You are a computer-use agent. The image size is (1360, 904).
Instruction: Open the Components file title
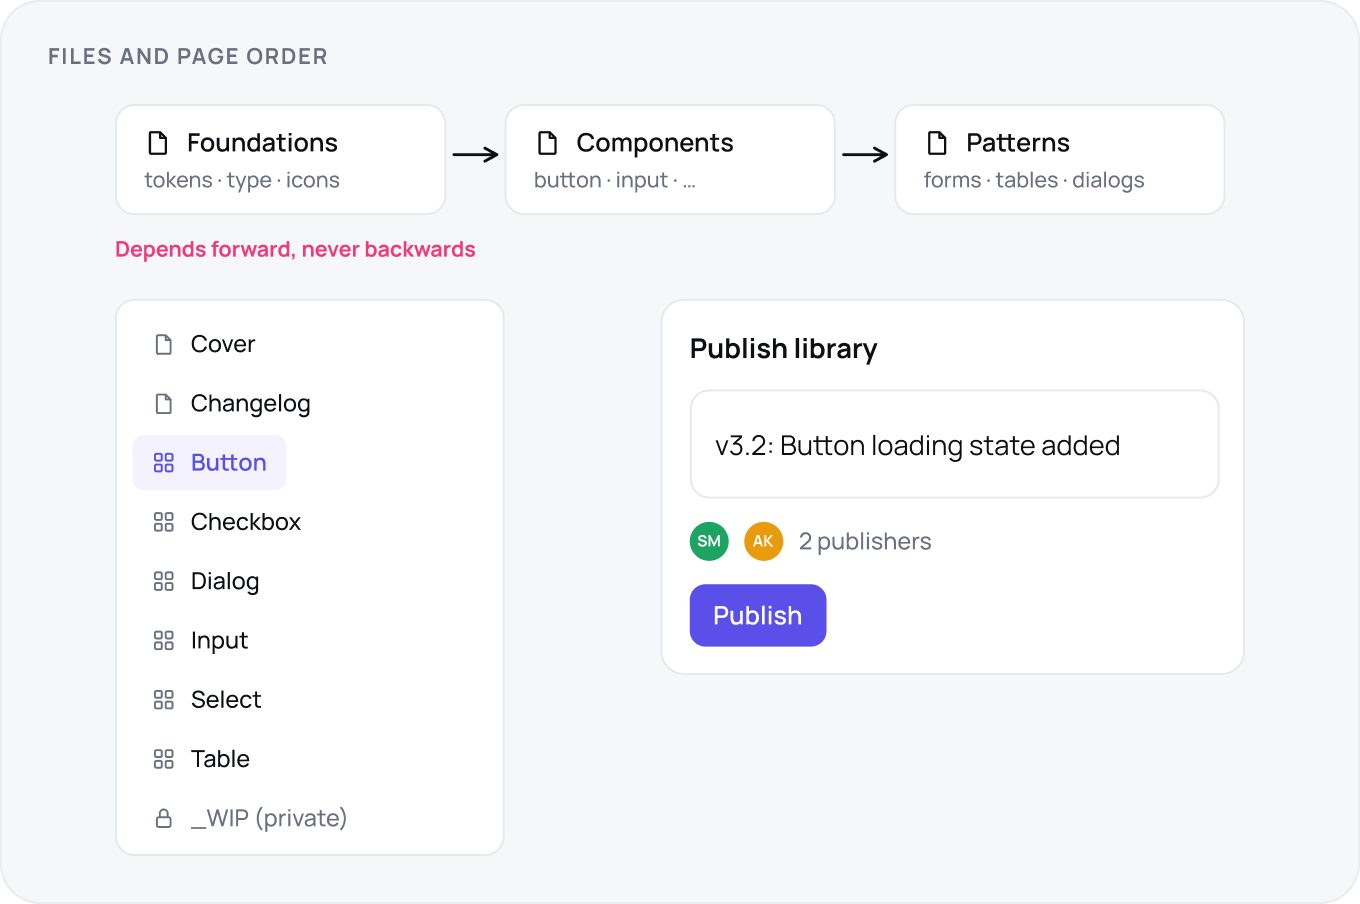655,143
